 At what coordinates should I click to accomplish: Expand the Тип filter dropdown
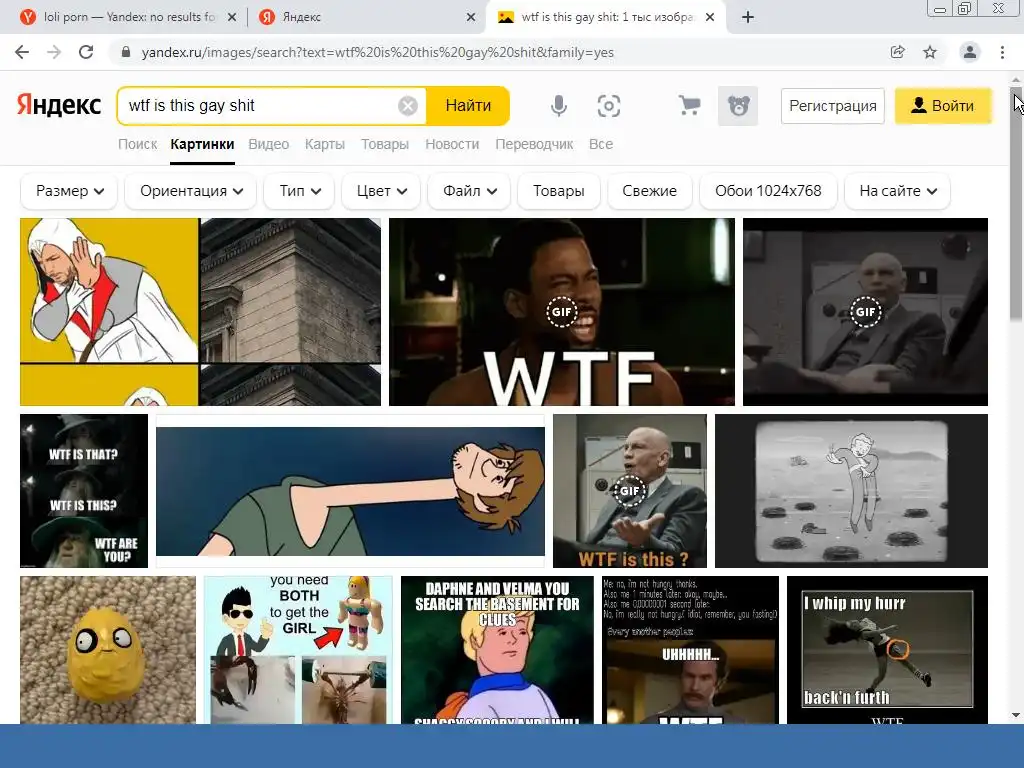pos(300,191)
